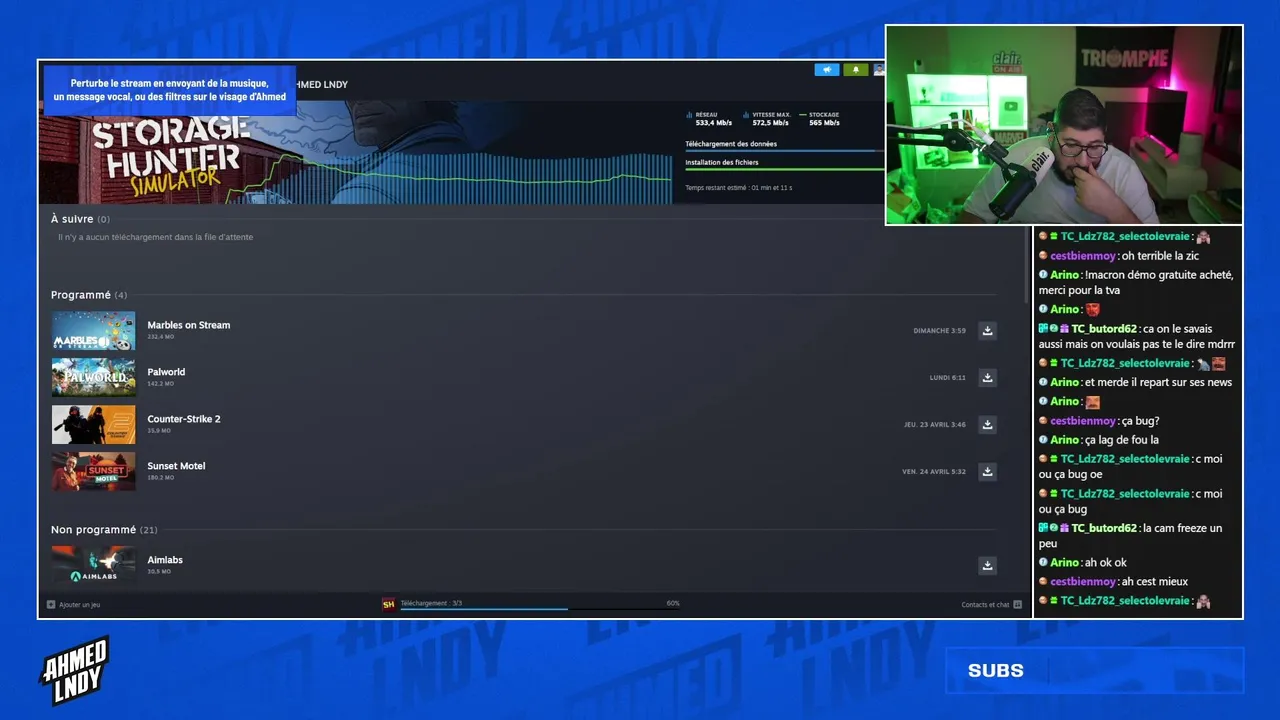Viewport: 1280px width, 720px height.
Task: Click Arino's 'ça lag de fou la' message
Action: (x=1099, y=440)
